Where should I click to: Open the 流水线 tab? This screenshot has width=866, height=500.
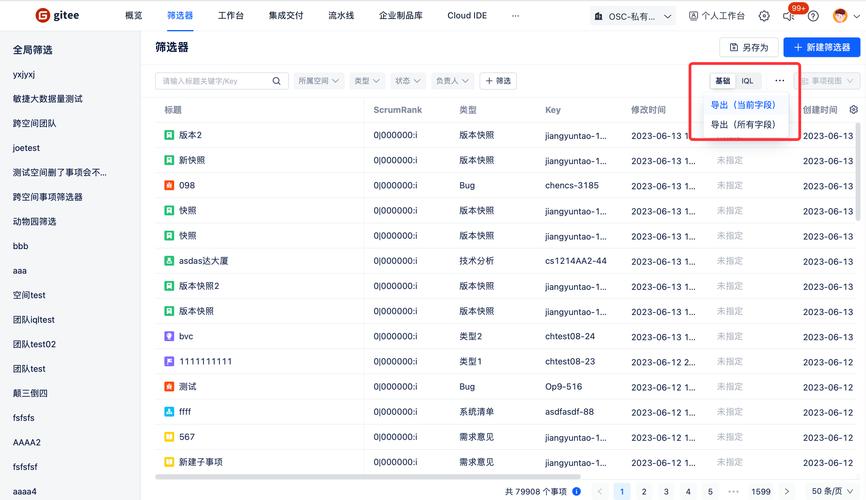pyautogui.click(x=341, y=15)
